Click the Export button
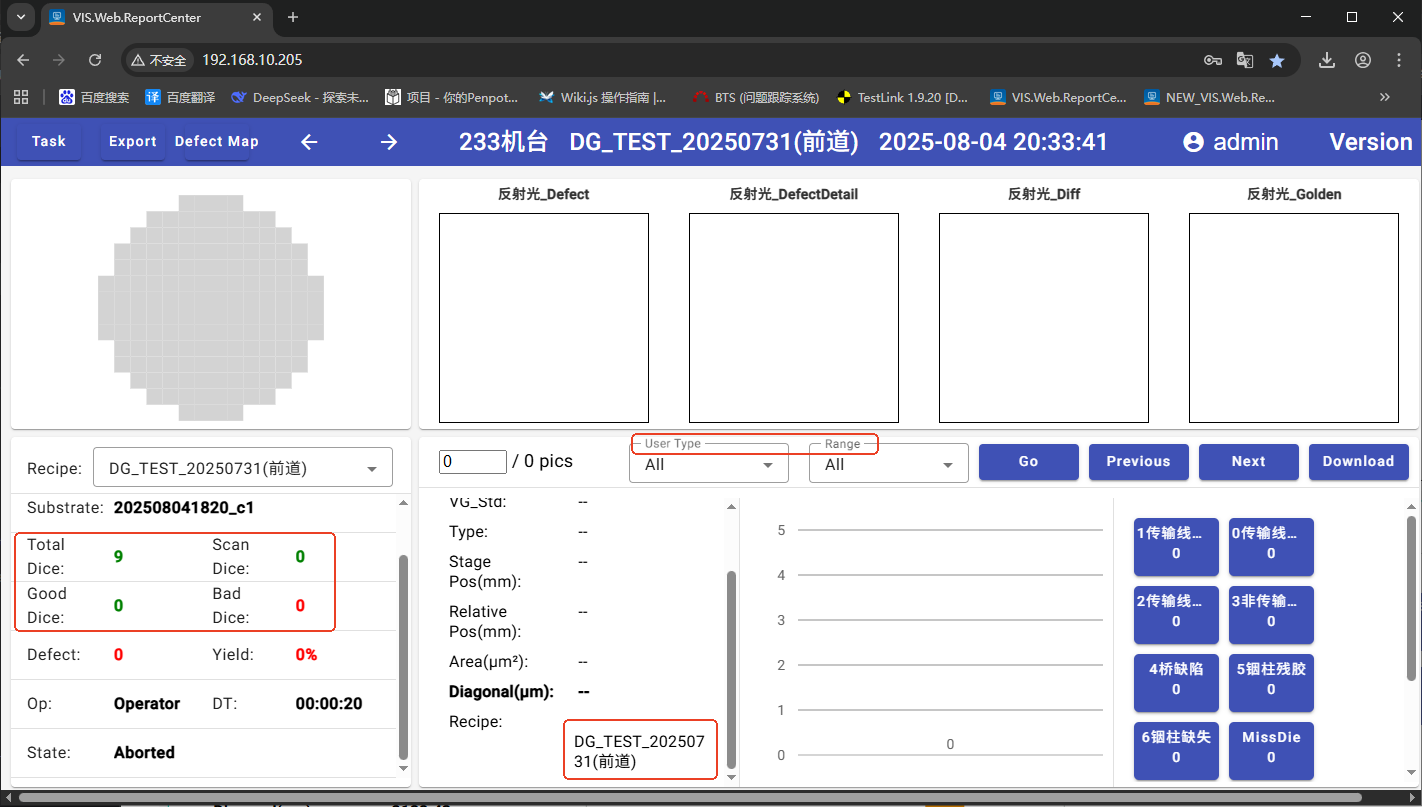Viewport: 1422px width, 807px height. pyautogui.click(x=133, y=141)
